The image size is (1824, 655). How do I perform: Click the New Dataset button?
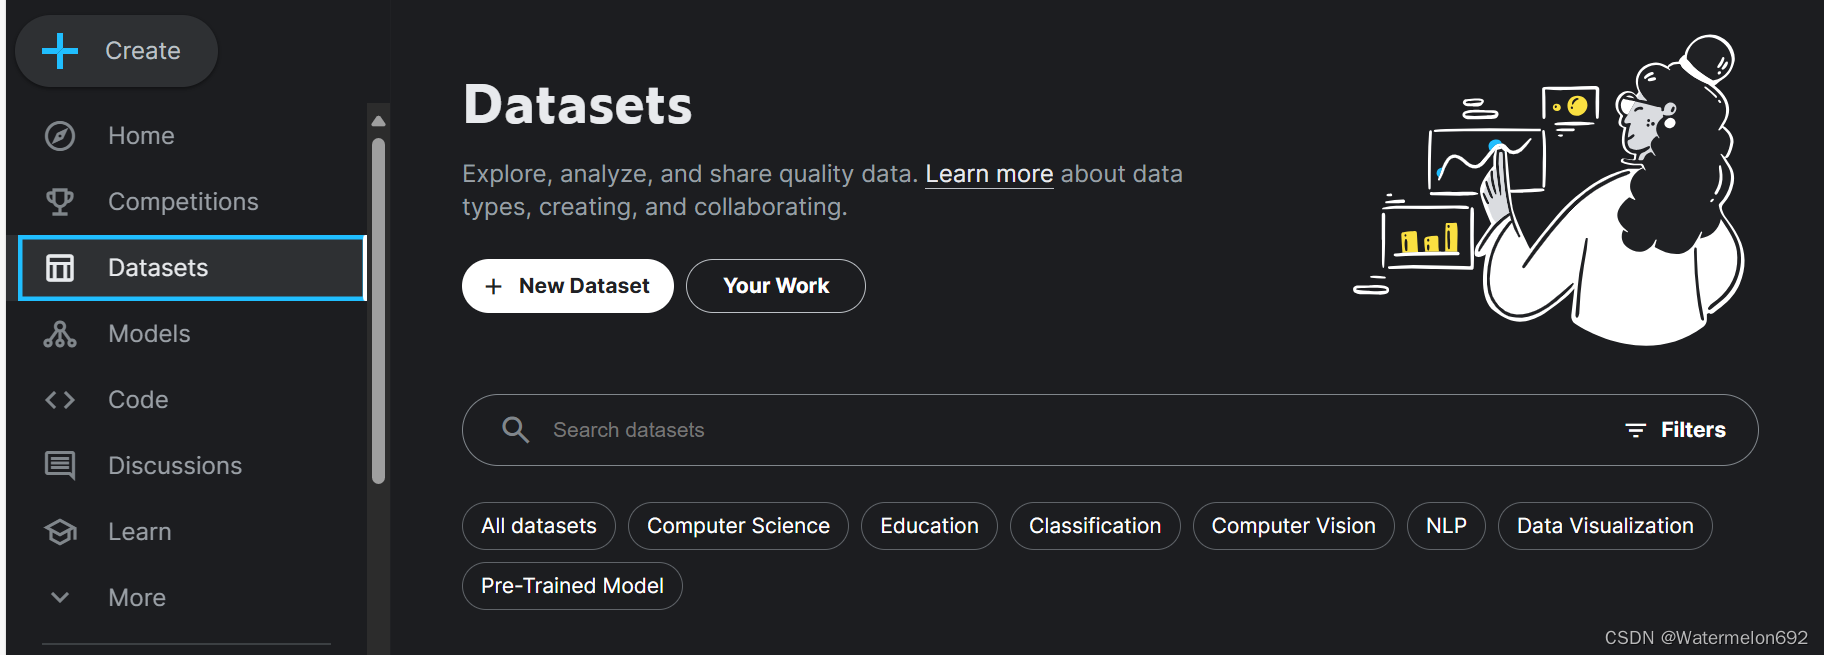(567, 286)
